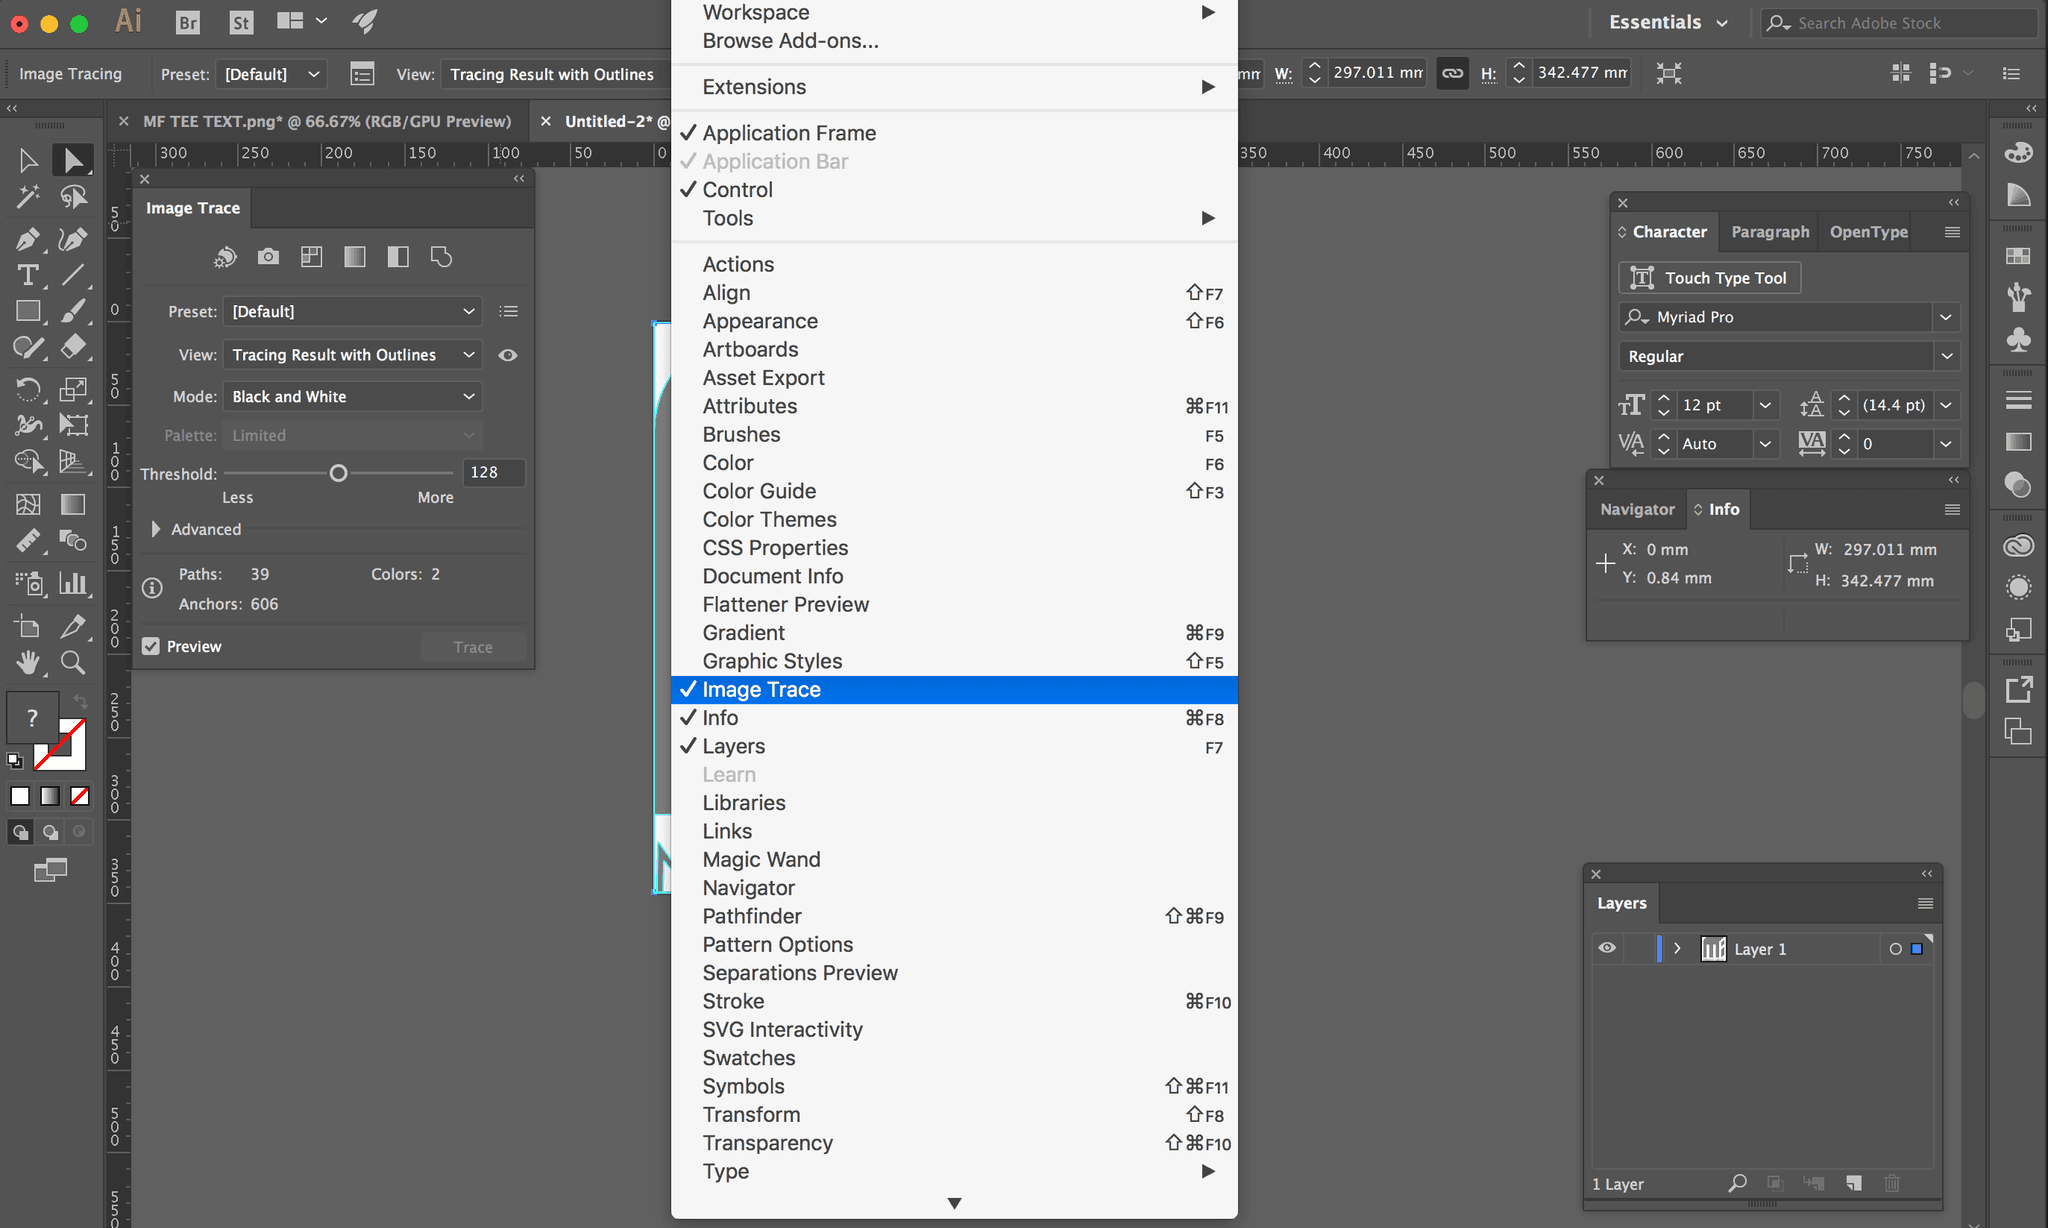Choose Pathfinder from the Window menu

[x=752, y=916]
